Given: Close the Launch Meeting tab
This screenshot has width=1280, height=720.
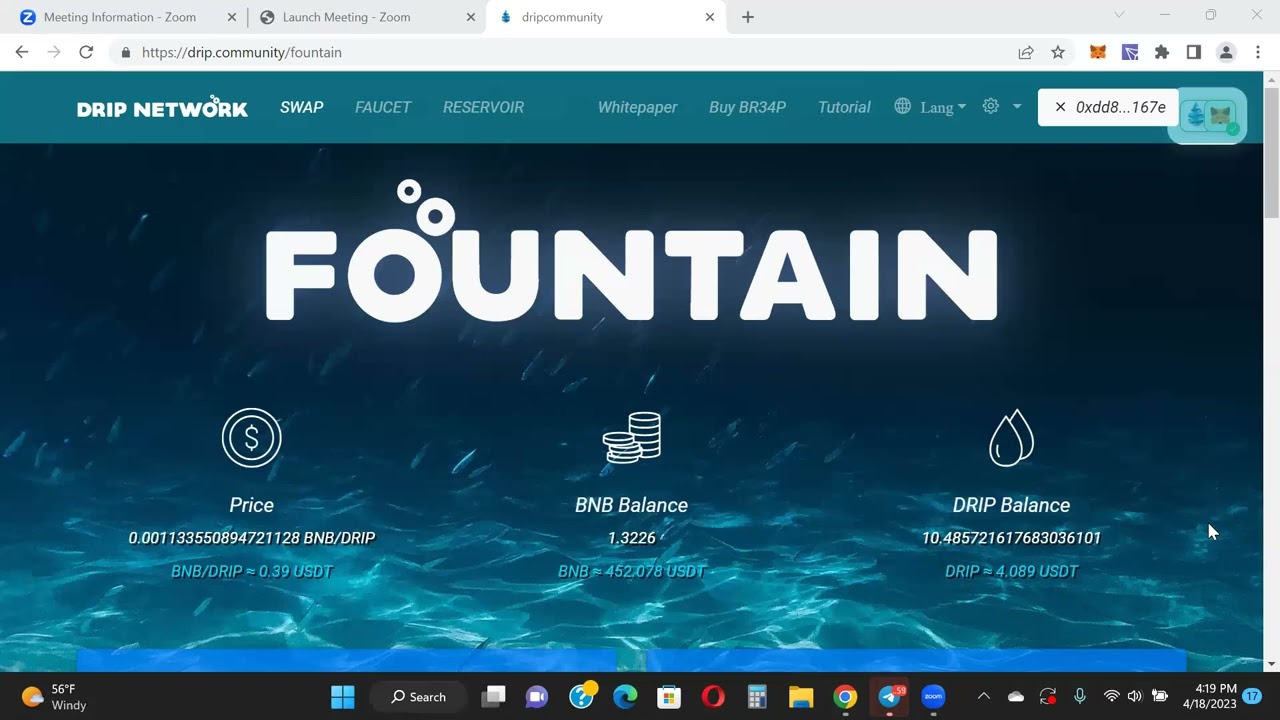Looking at the screenshot, I should point(469,17).
